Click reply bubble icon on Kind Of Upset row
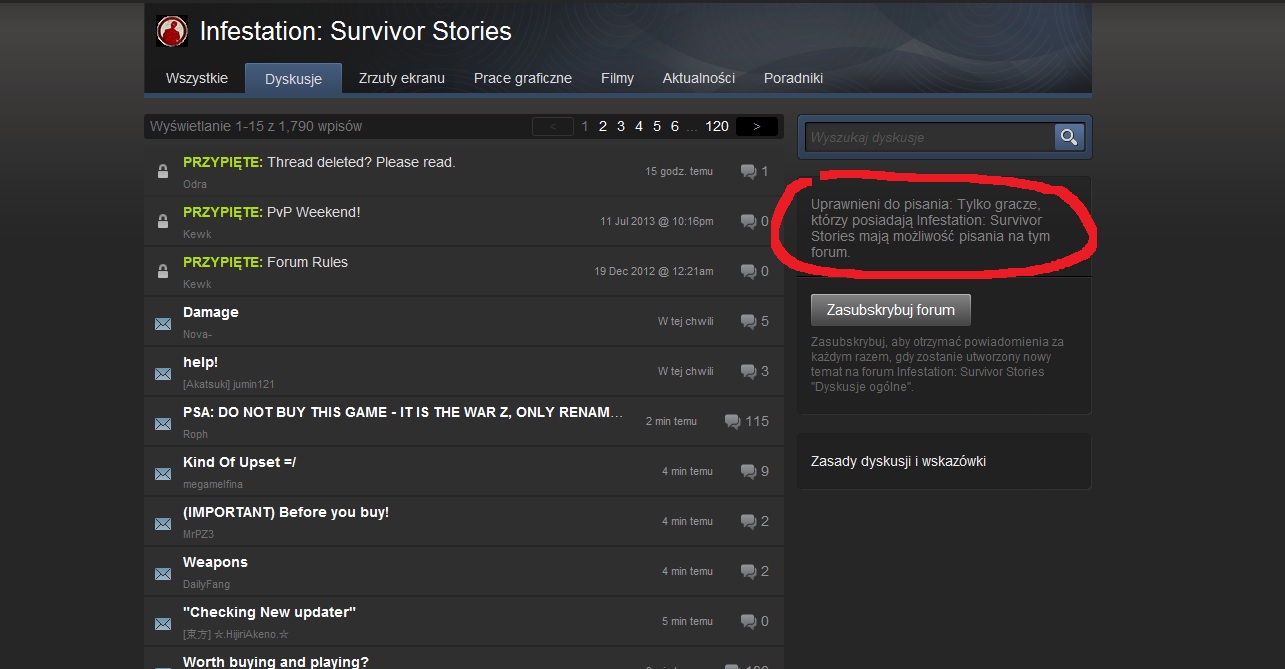1285x669 pixels. coord(748,472)
